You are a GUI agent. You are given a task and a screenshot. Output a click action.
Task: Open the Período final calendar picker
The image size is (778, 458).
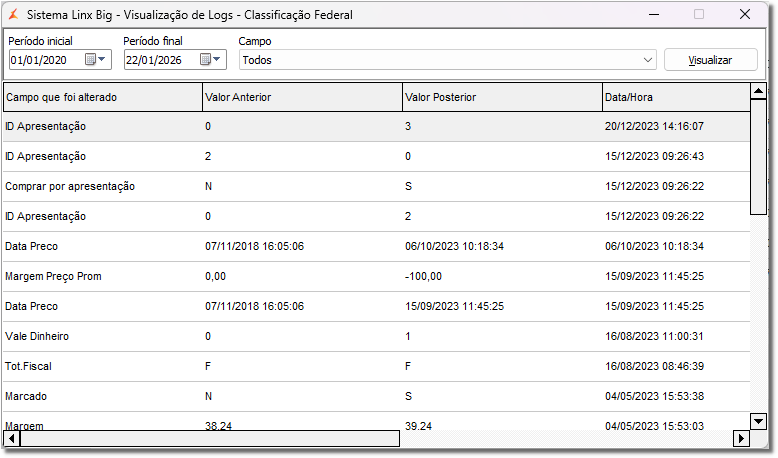(212, 60)
